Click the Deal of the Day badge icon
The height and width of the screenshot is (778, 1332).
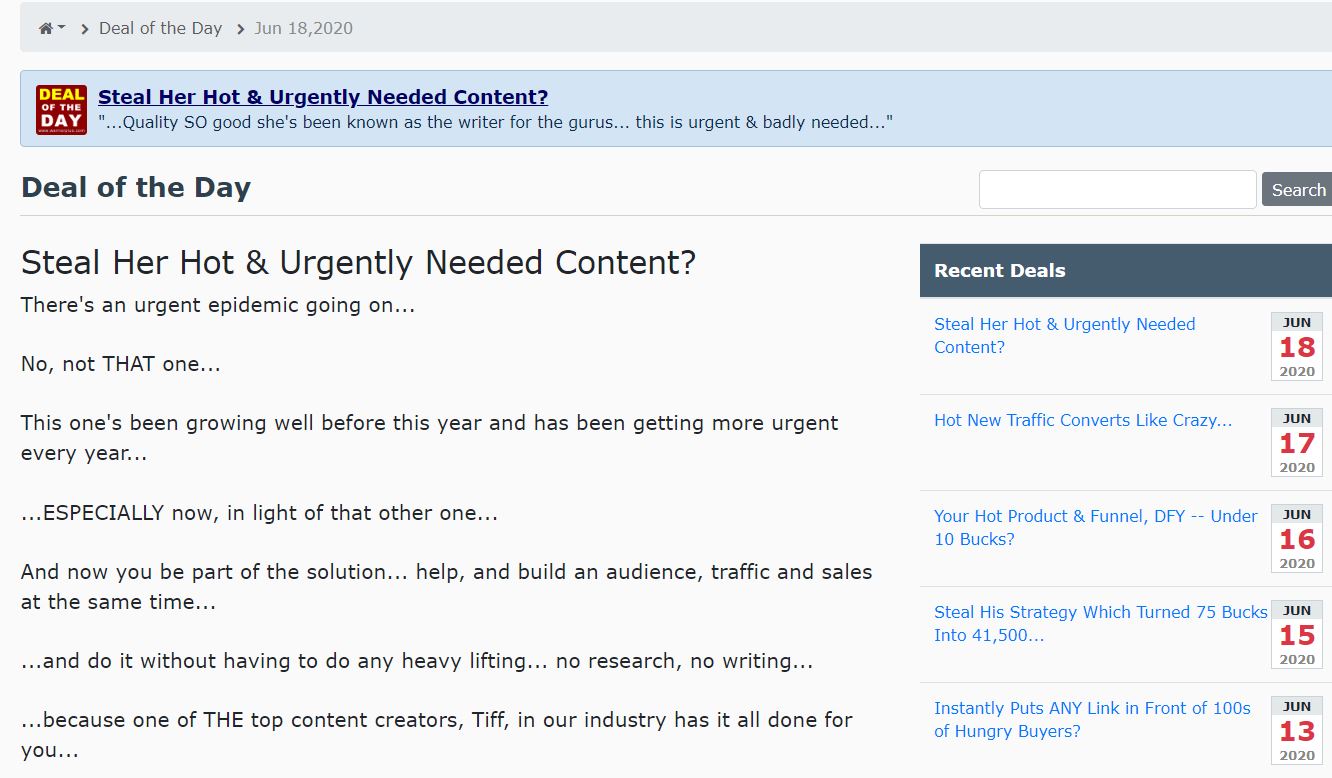pyautogui.click(x=62, y=110)
